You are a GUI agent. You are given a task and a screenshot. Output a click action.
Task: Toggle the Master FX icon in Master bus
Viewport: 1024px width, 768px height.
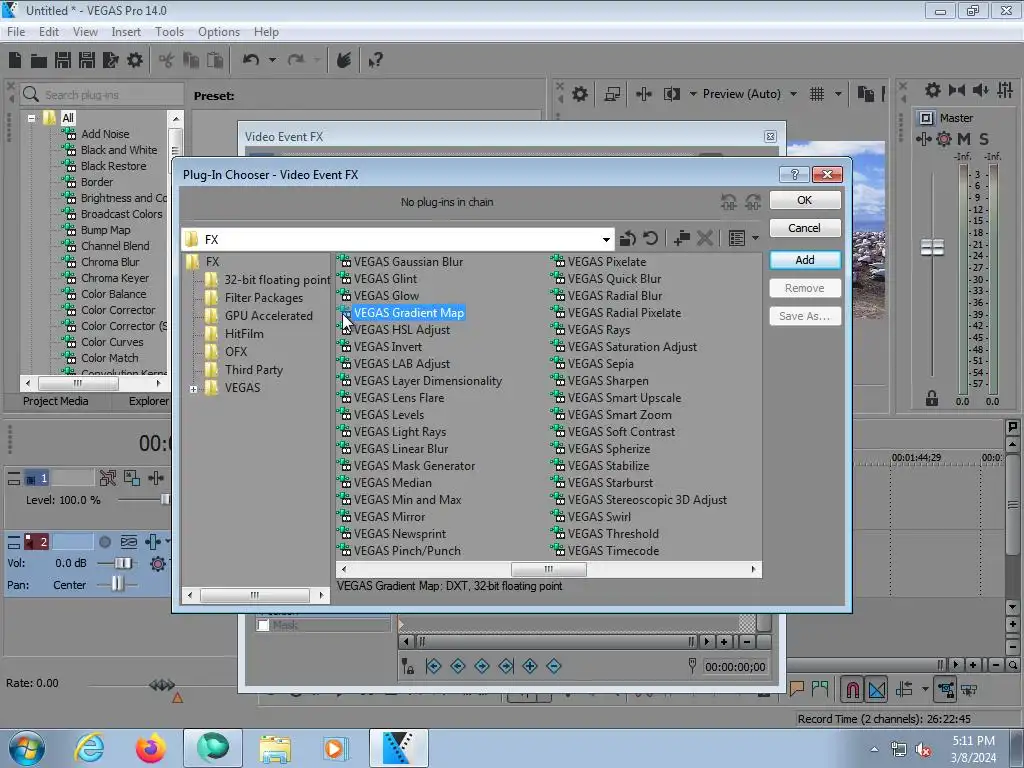coord(944,138)
